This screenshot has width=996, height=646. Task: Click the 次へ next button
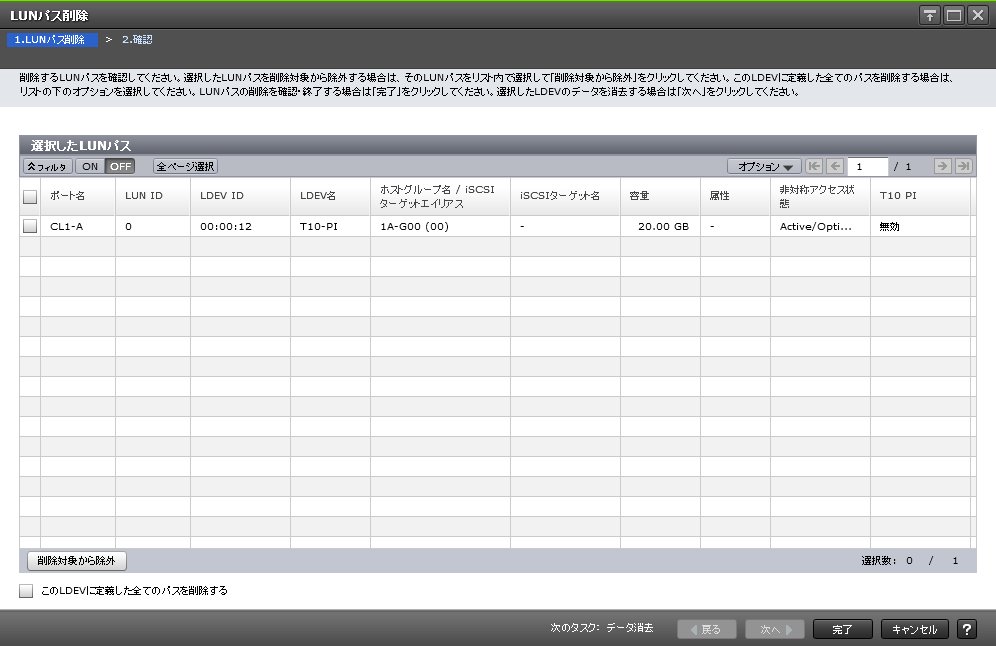[x=775, y=629]
